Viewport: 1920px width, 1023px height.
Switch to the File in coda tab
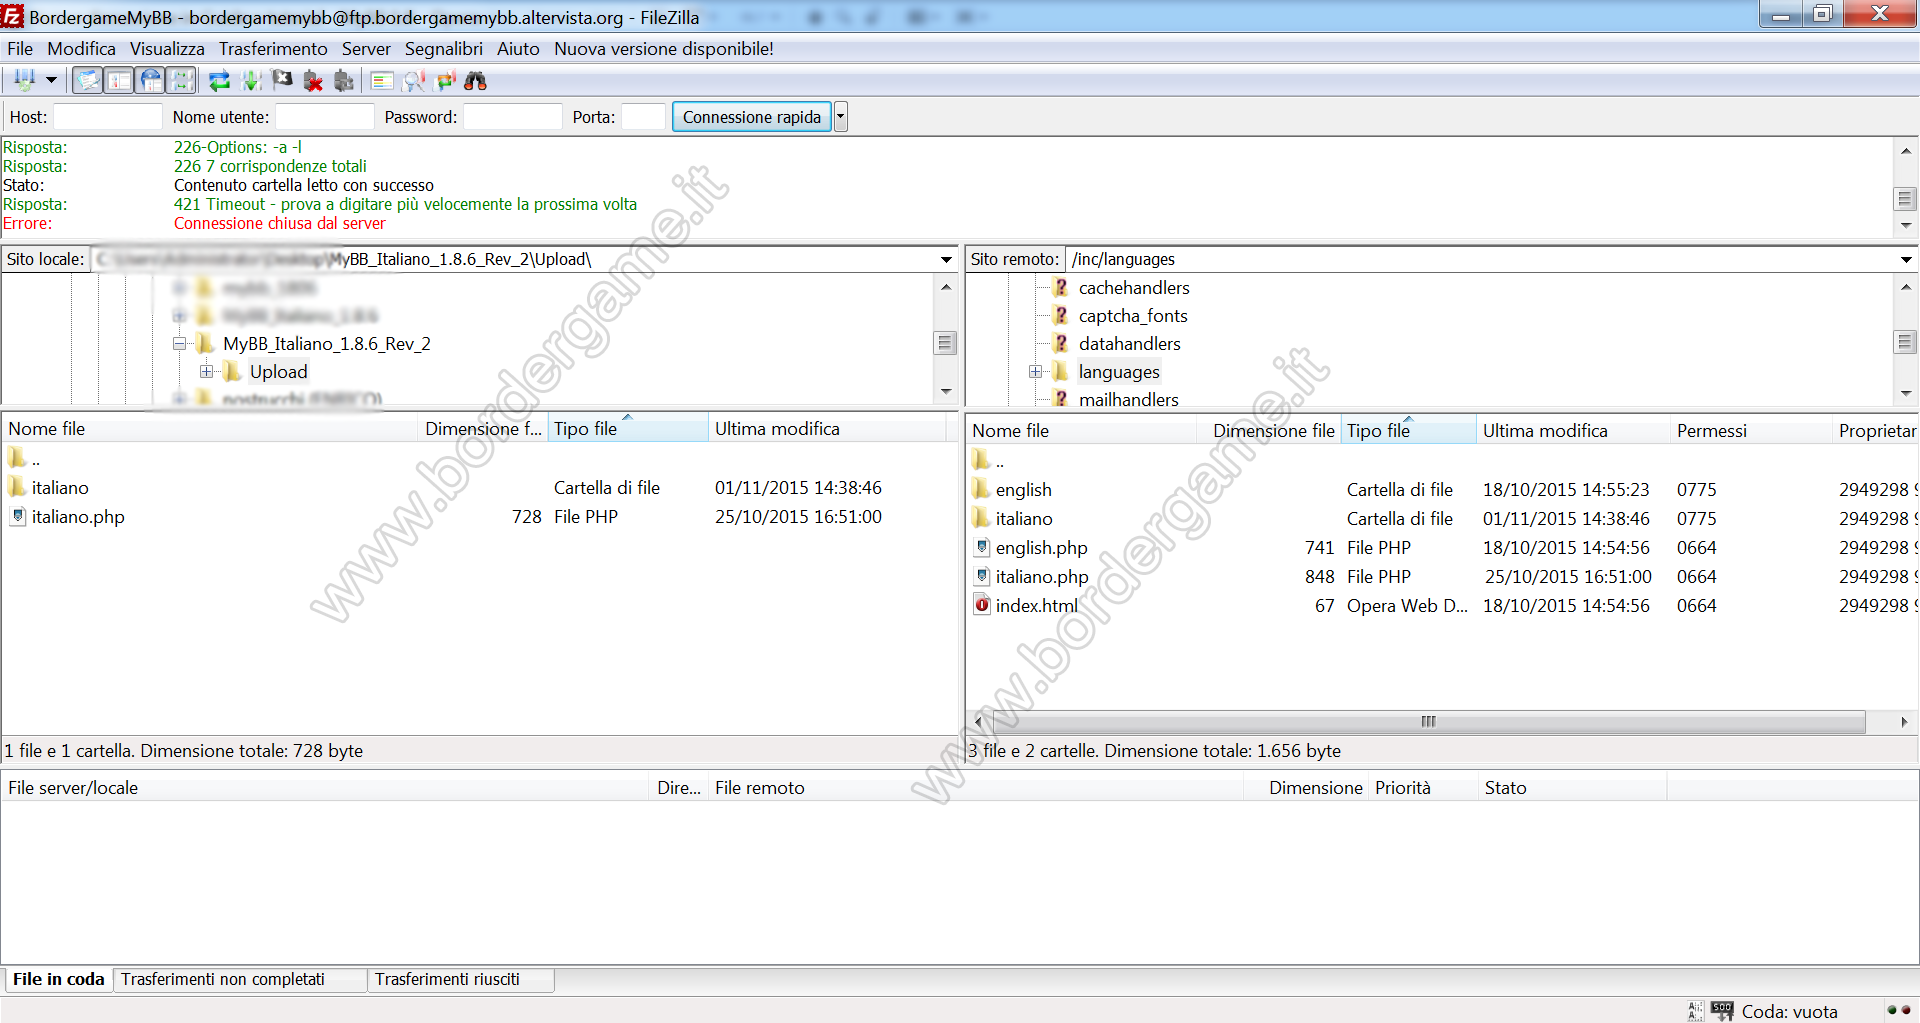point(58,980)
